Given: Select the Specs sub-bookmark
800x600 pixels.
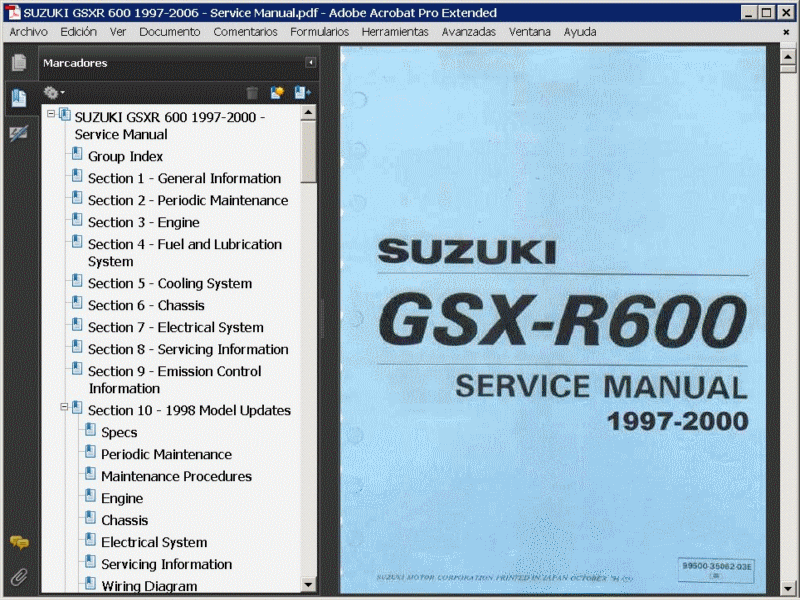Looking at the screenshot, I should point(119,433).
